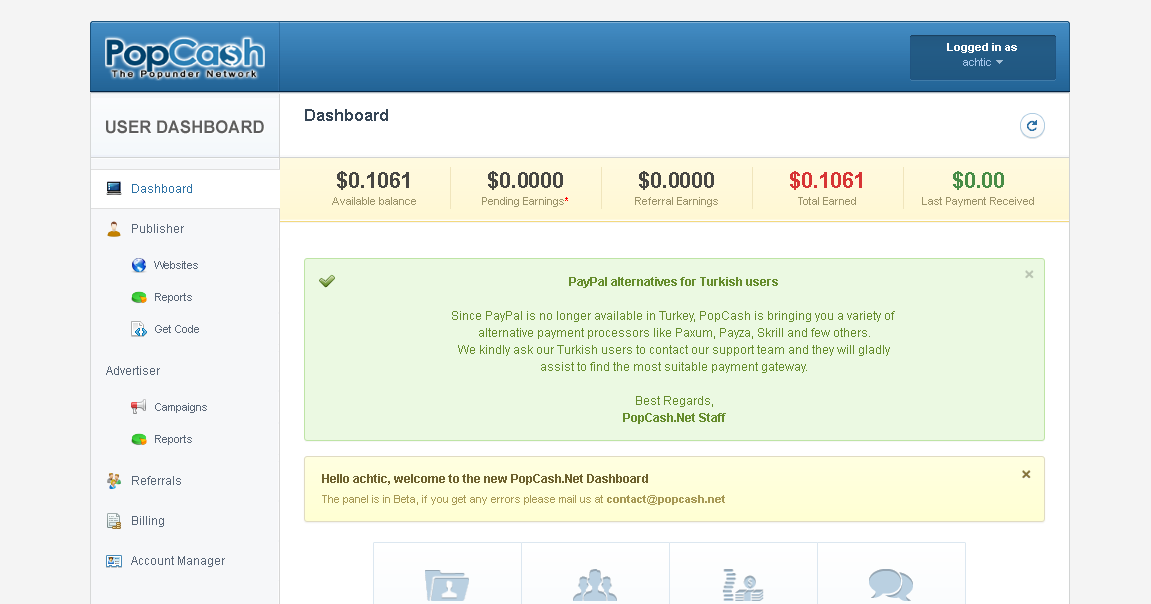1151x604 pixels.
Task: Open Websites via the globe icon
Action: click(137, 264)
